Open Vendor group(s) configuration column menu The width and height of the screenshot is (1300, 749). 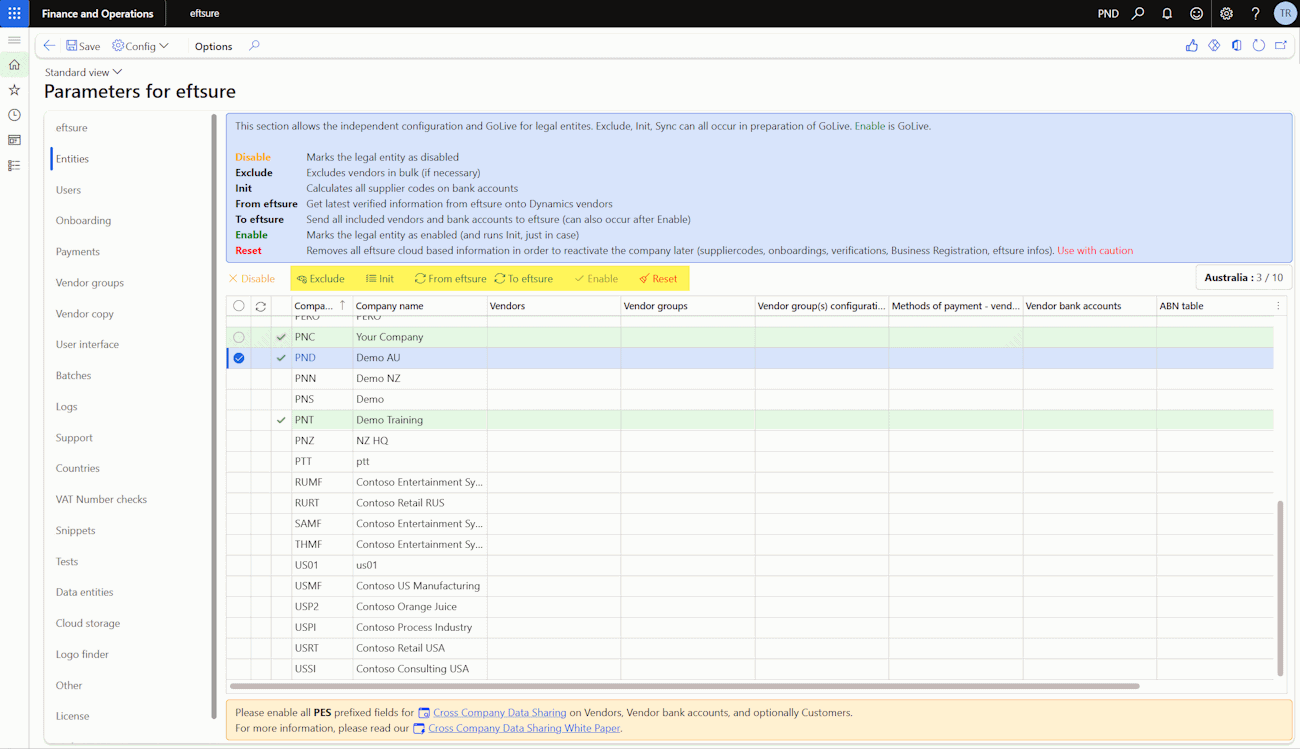[822, 306]
